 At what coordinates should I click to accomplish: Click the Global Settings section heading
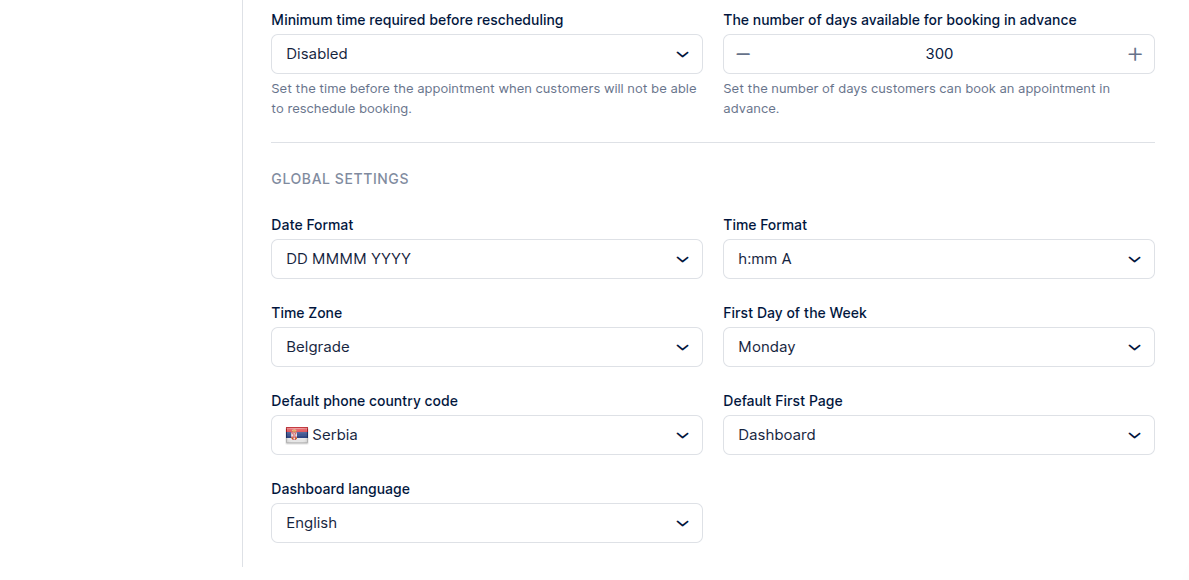(340, 179)
